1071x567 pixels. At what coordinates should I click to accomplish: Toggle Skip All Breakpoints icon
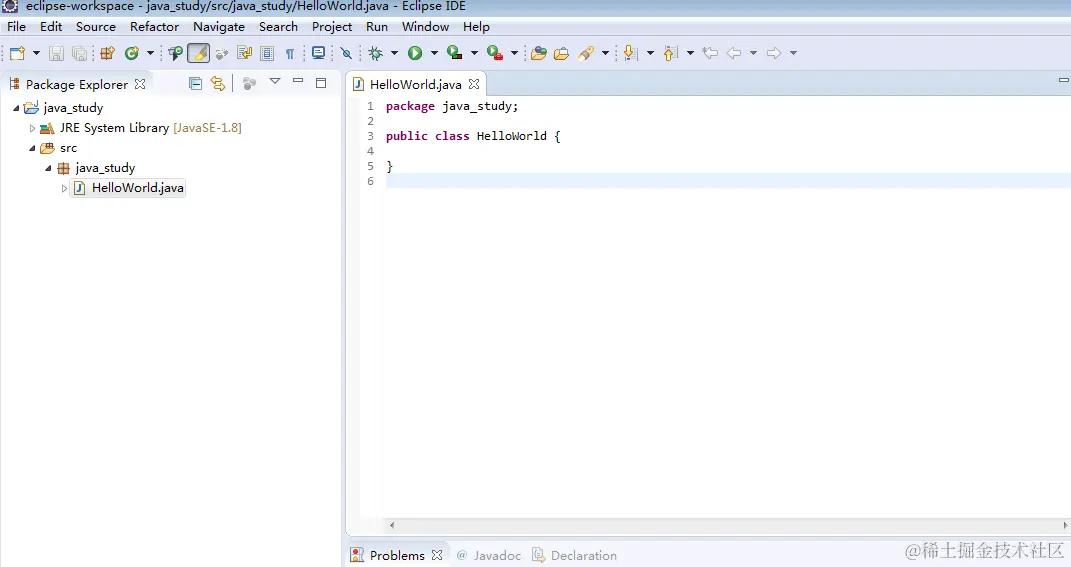tap(346, 53)
